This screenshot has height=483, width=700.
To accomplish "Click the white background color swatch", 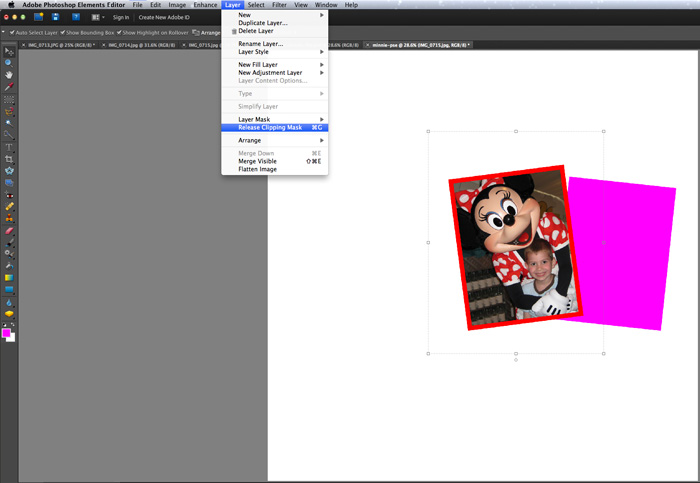I will point(12,338).
